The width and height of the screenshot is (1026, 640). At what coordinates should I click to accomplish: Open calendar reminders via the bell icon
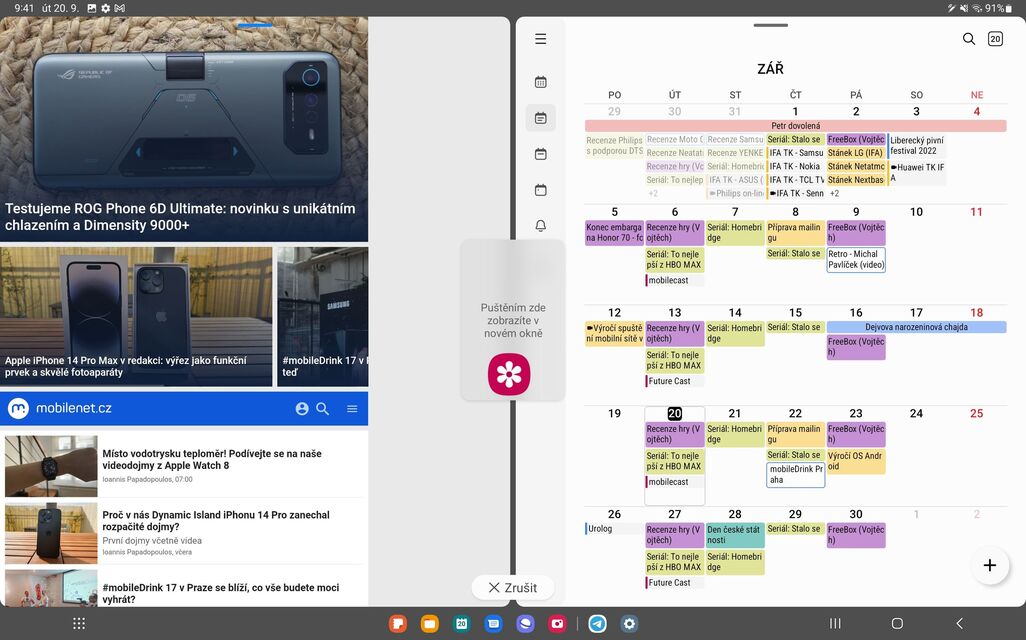[x=540, y=225]
